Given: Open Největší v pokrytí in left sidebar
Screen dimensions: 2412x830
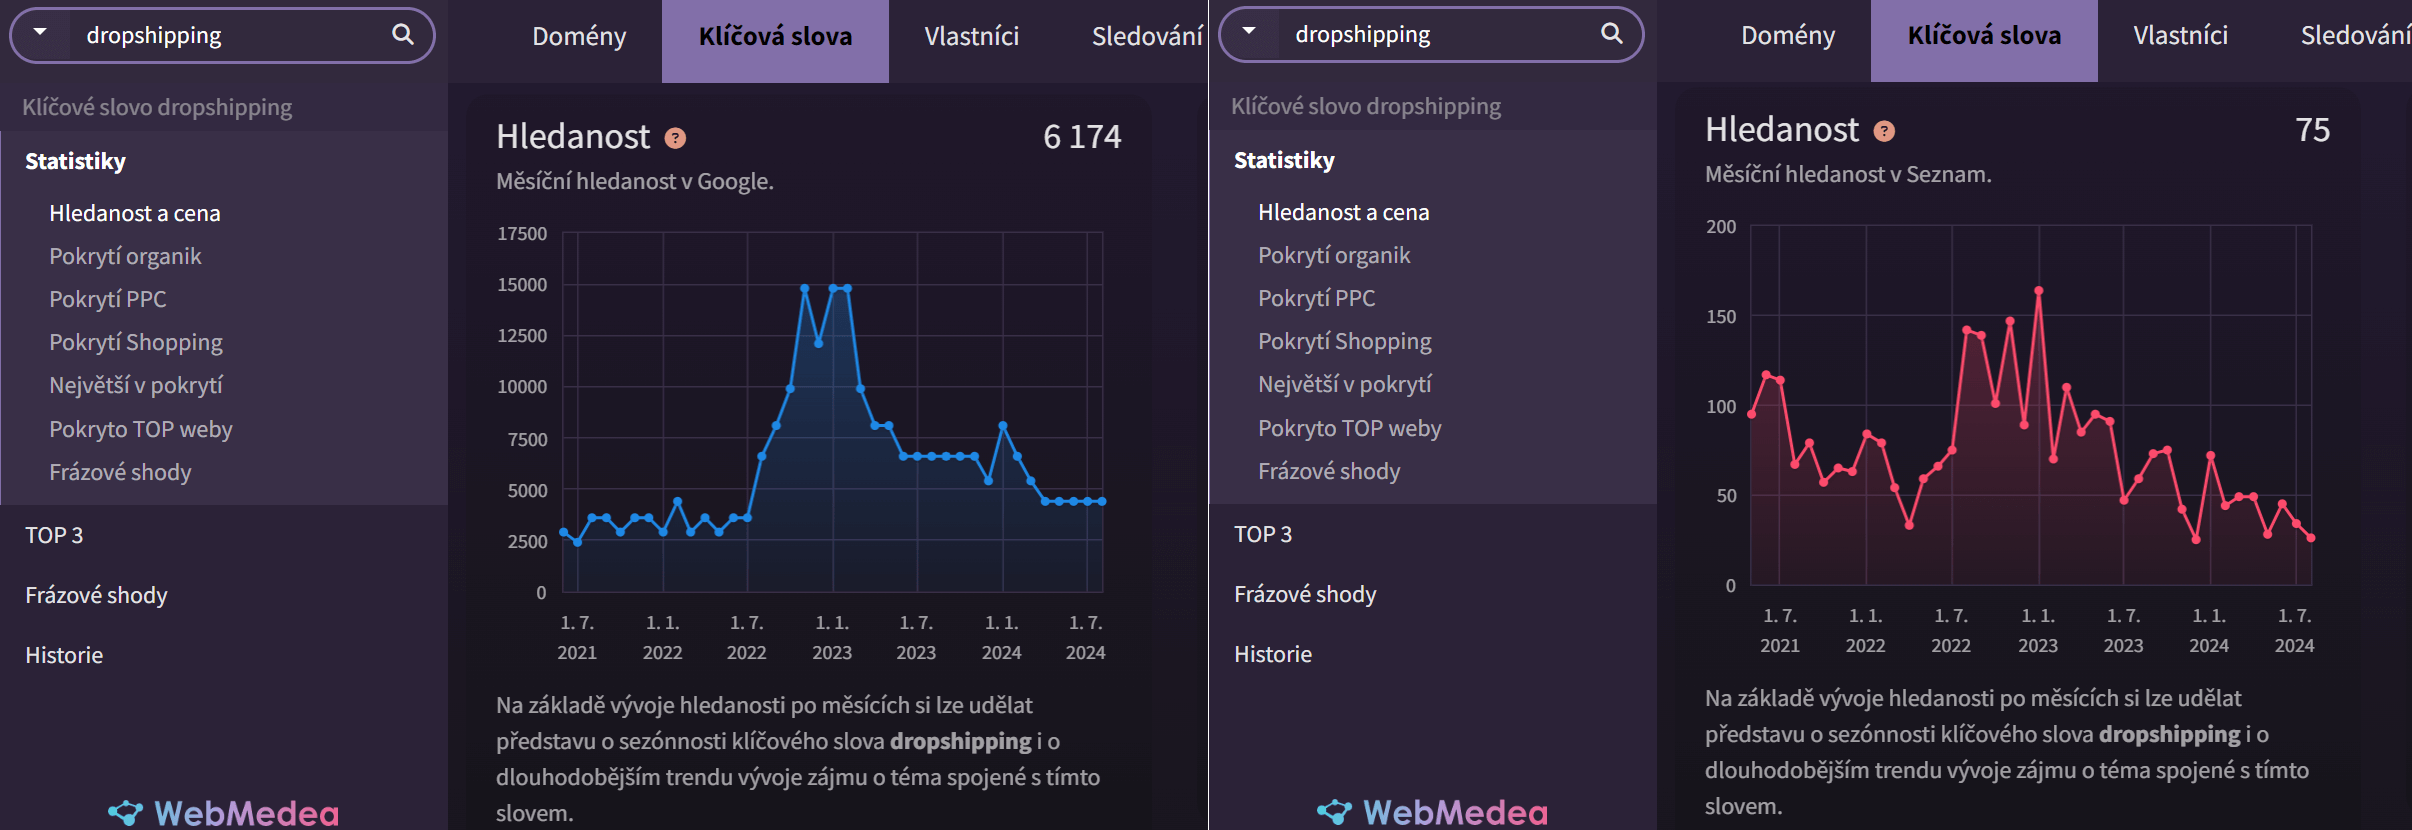Looking at the screenshot, I should [136, 386].
